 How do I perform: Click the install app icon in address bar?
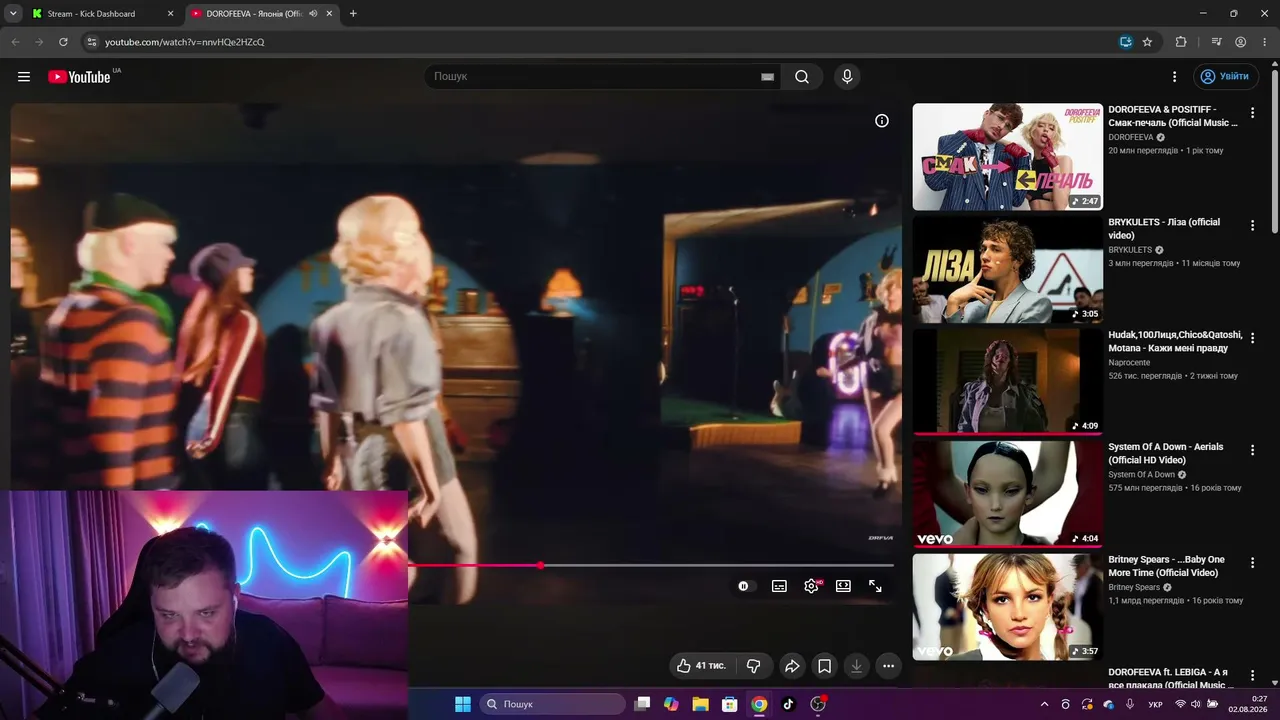point(1125,42)
